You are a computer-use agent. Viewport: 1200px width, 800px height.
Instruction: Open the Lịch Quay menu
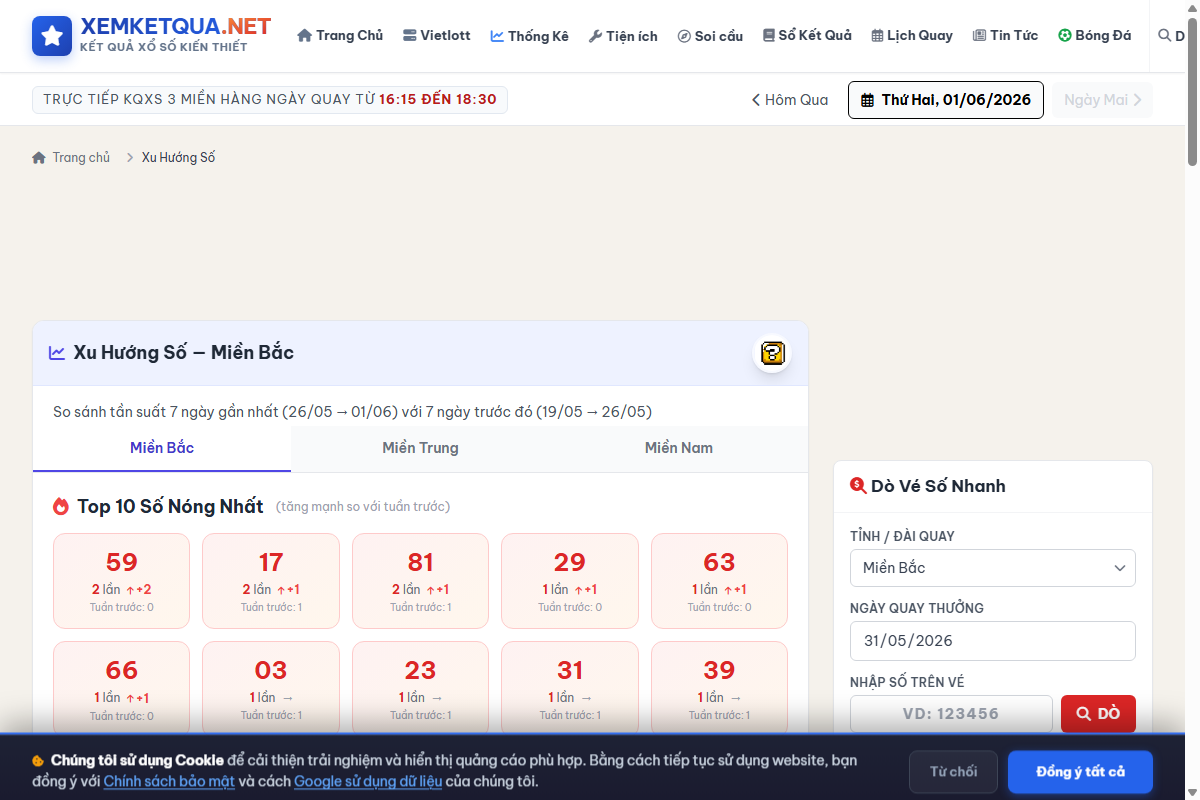911,35
